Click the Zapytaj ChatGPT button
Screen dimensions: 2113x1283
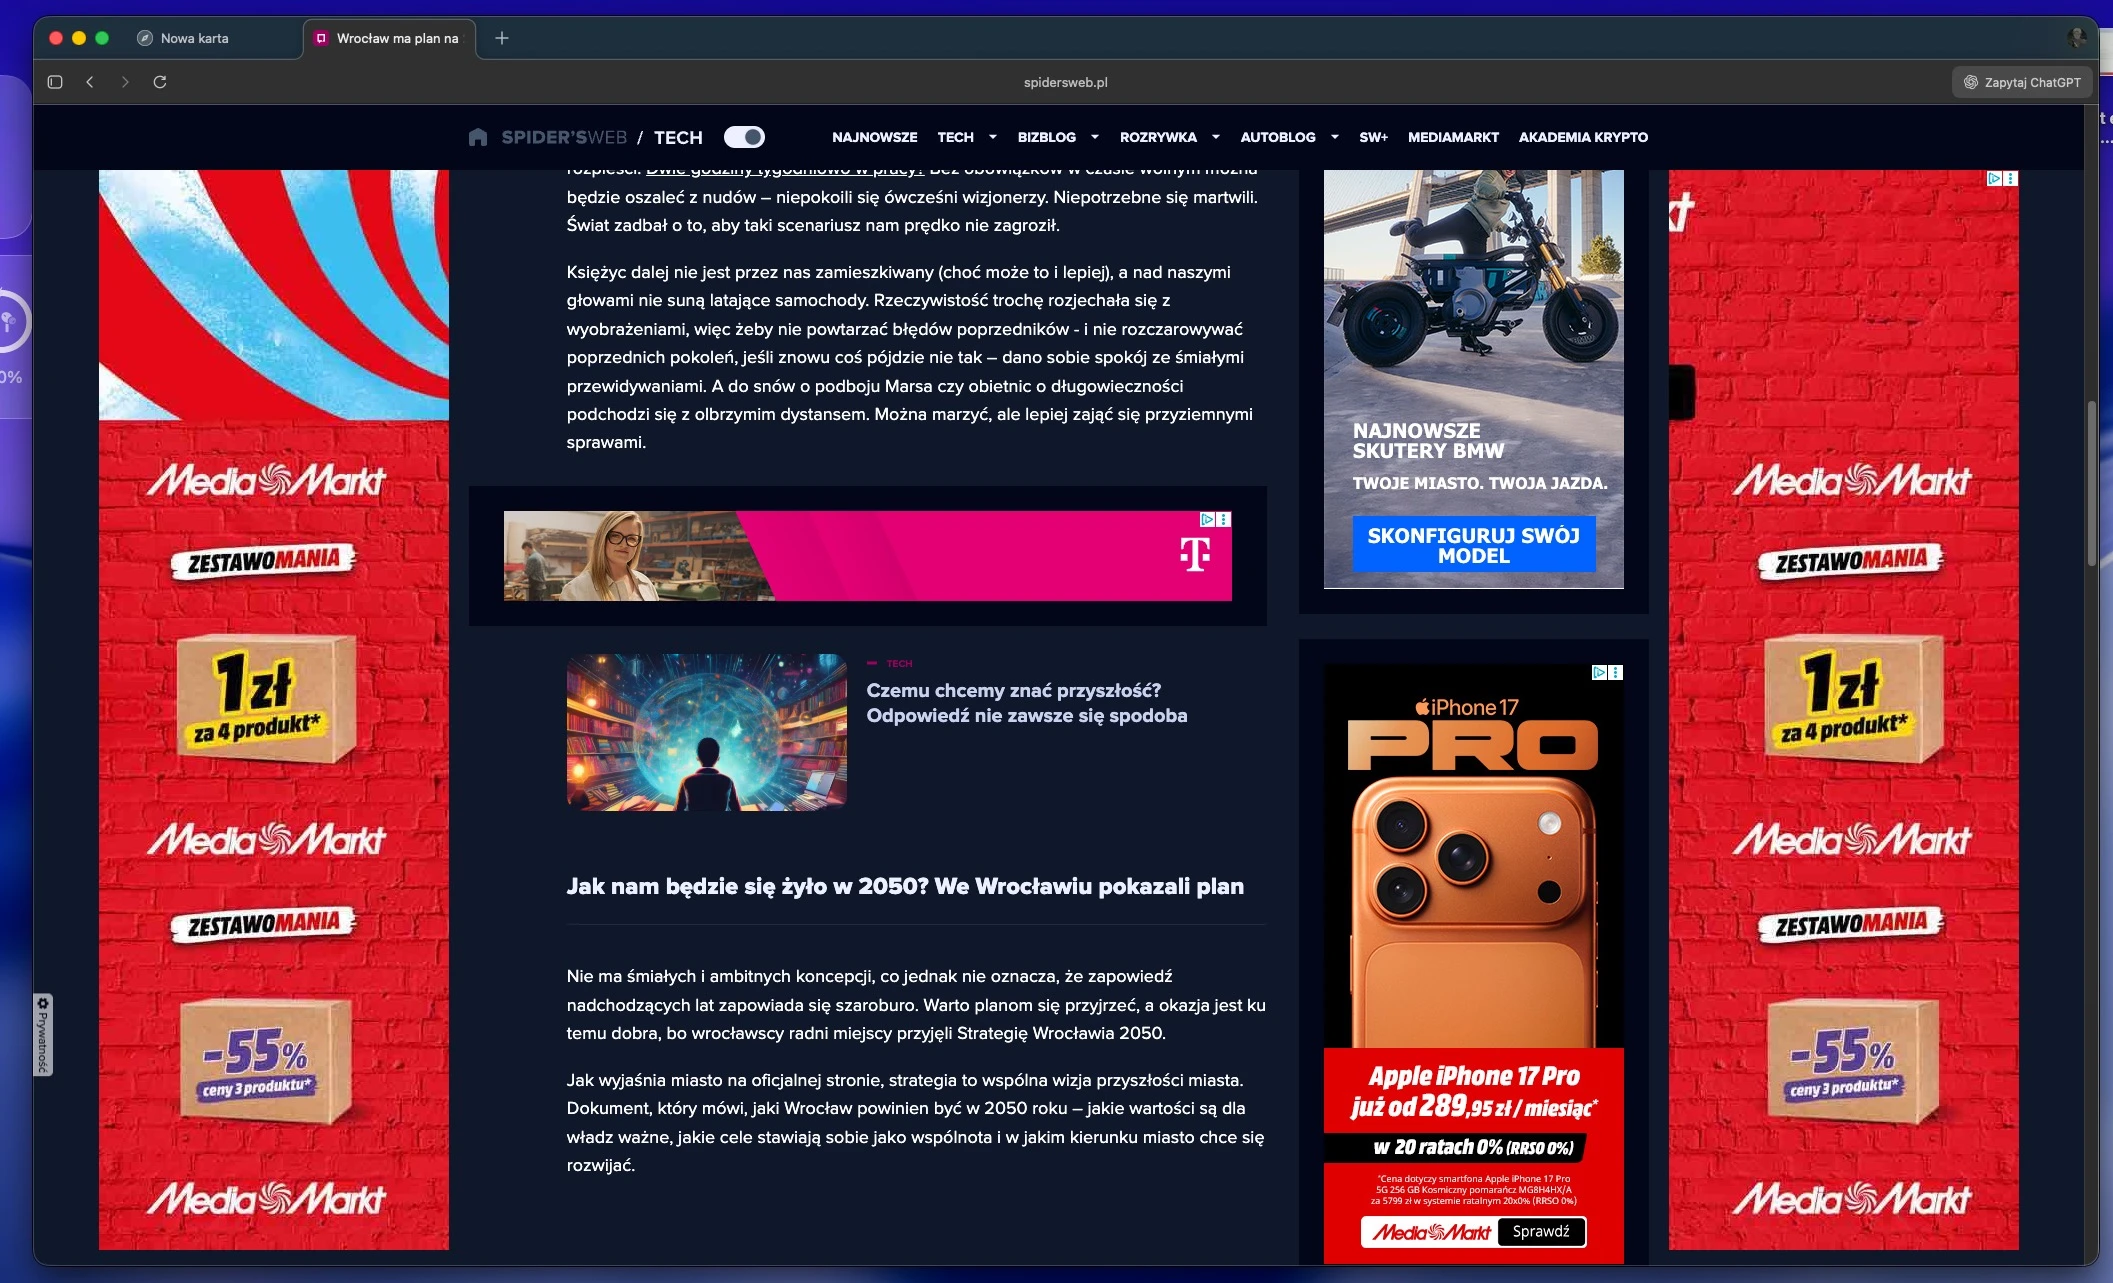click(x=2022, y=82)
